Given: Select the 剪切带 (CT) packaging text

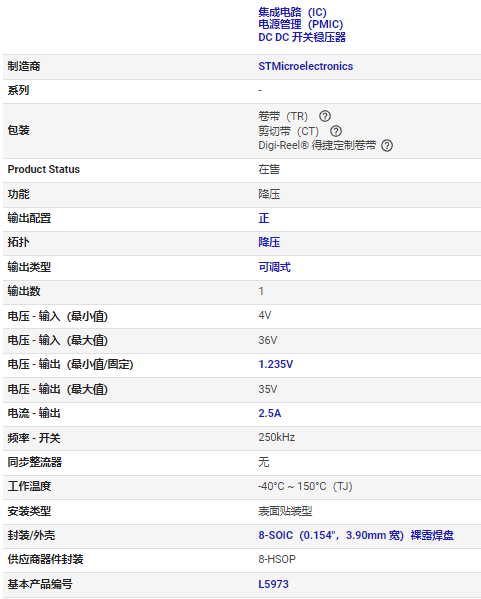Looking at the screenshot, I should [288, 131].
